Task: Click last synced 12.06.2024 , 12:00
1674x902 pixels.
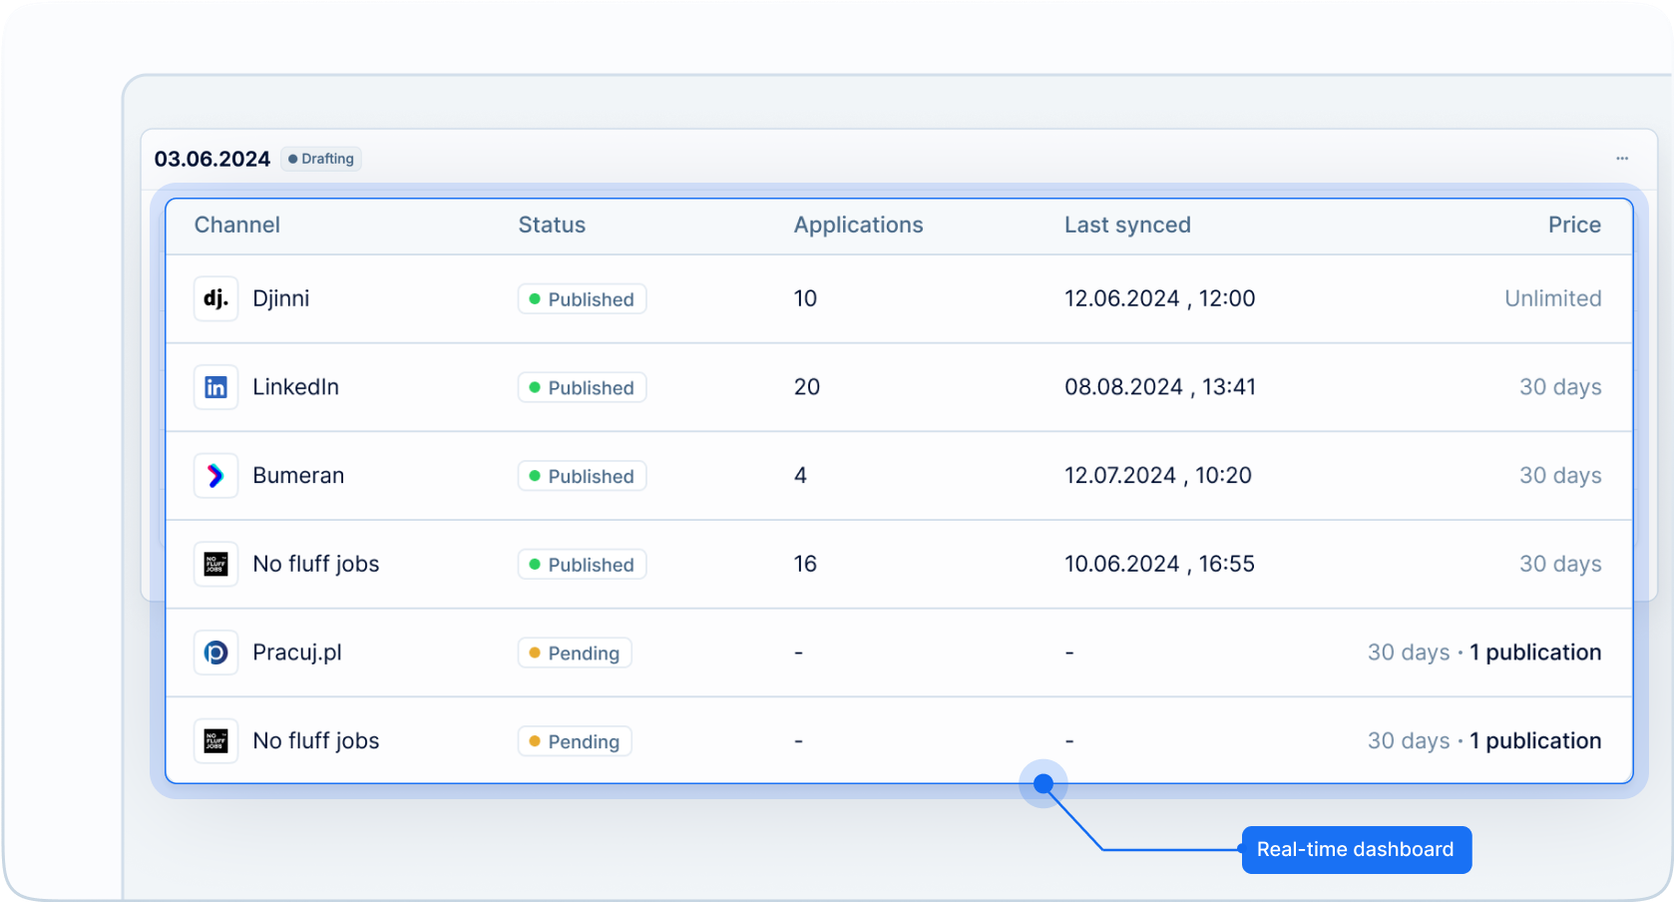Action: click(1160, 299)
